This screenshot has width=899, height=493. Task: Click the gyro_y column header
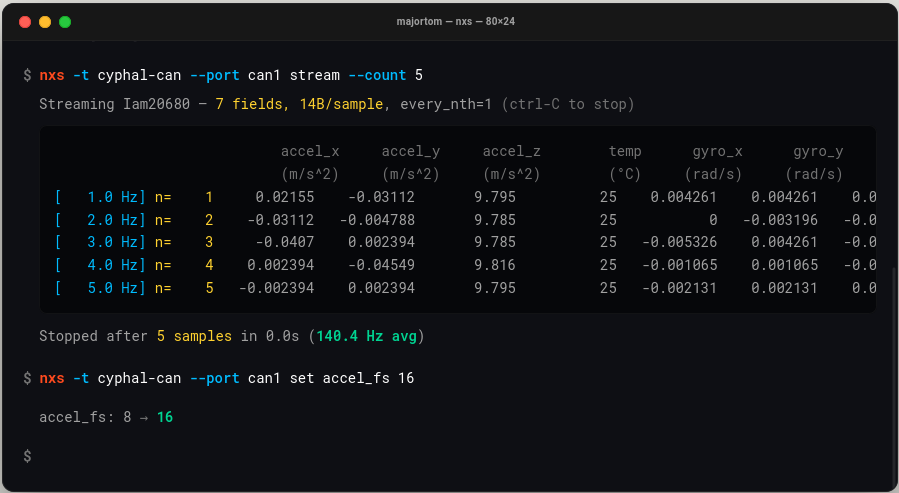pos(818,151)
